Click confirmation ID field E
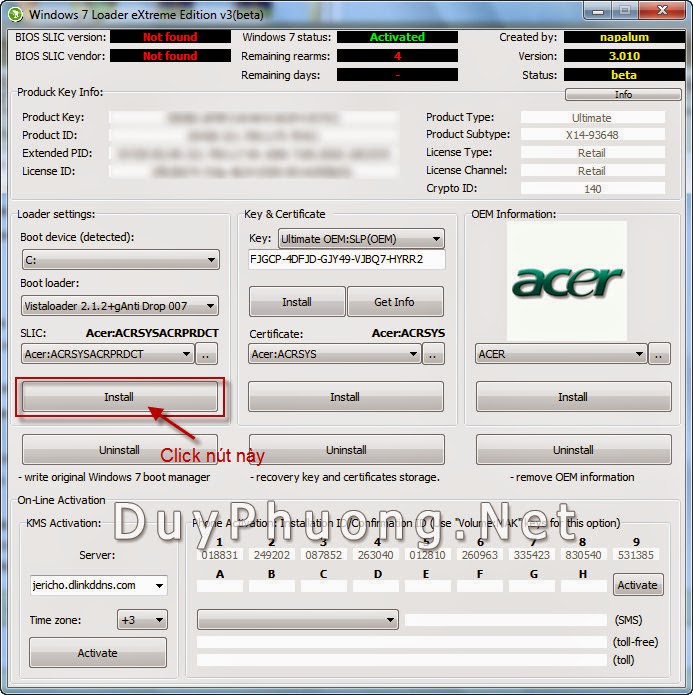This screenshot has width=693, height=695. click(x=428, y=587)
